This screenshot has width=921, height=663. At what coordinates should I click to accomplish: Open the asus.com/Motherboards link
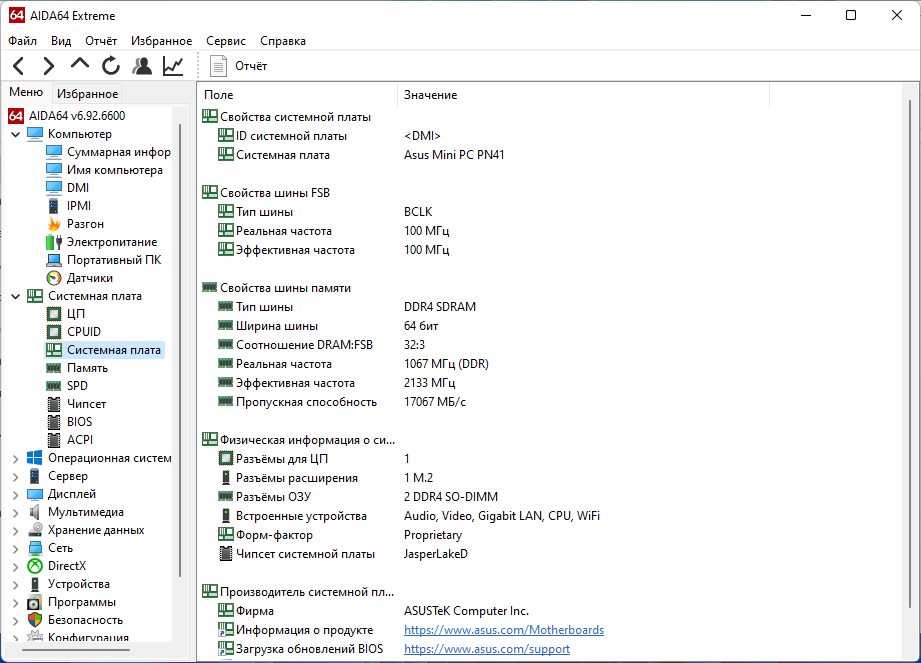[503, 630]
